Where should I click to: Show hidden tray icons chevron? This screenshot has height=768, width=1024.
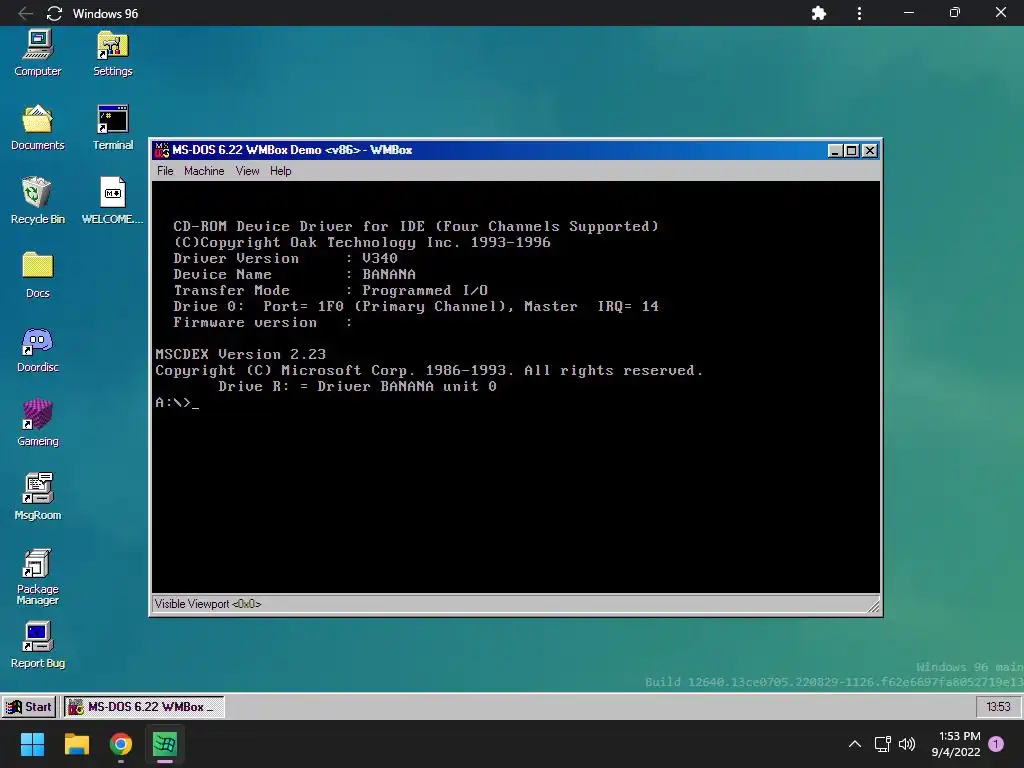[x=854, y=744]
